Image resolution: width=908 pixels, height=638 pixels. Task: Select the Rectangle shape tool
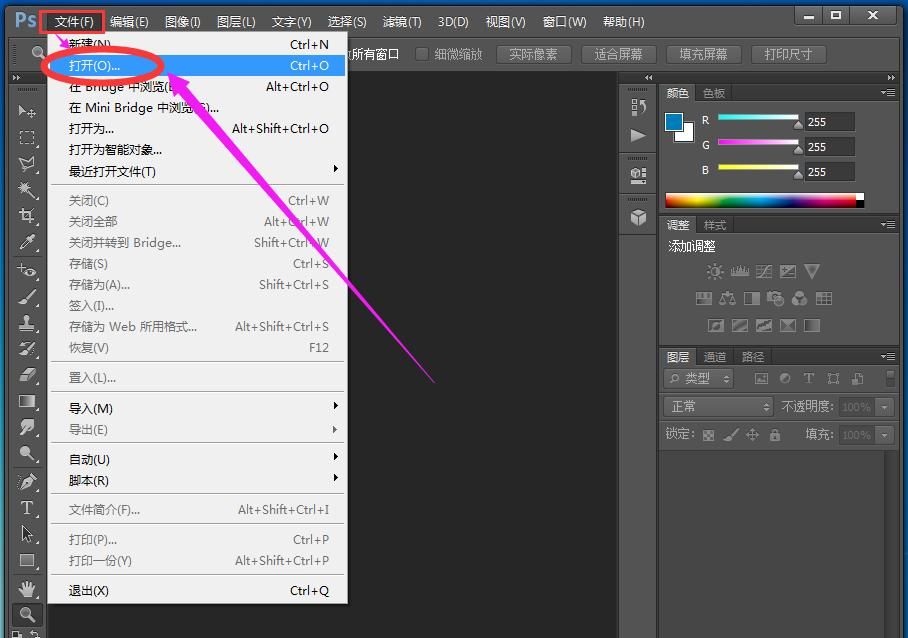[x=27, y=560]
